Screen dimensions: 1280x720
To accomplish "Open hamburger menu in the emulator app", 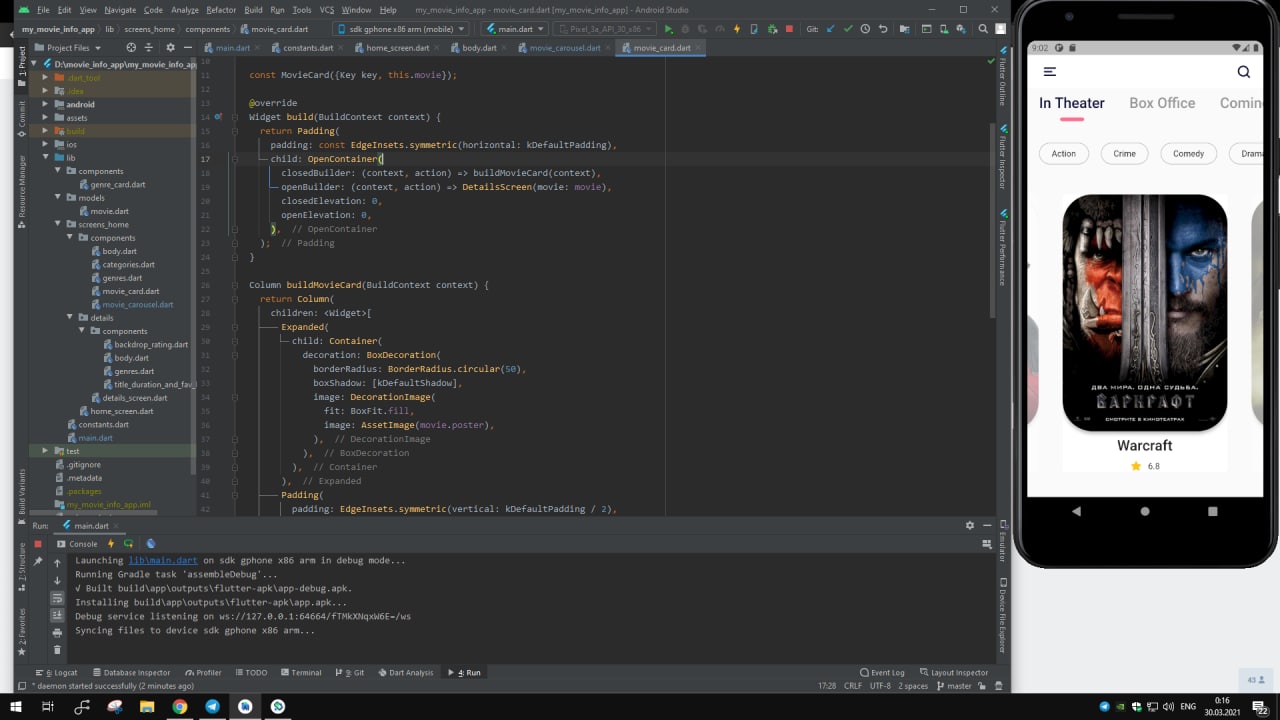I will [x=1050, y=71].
